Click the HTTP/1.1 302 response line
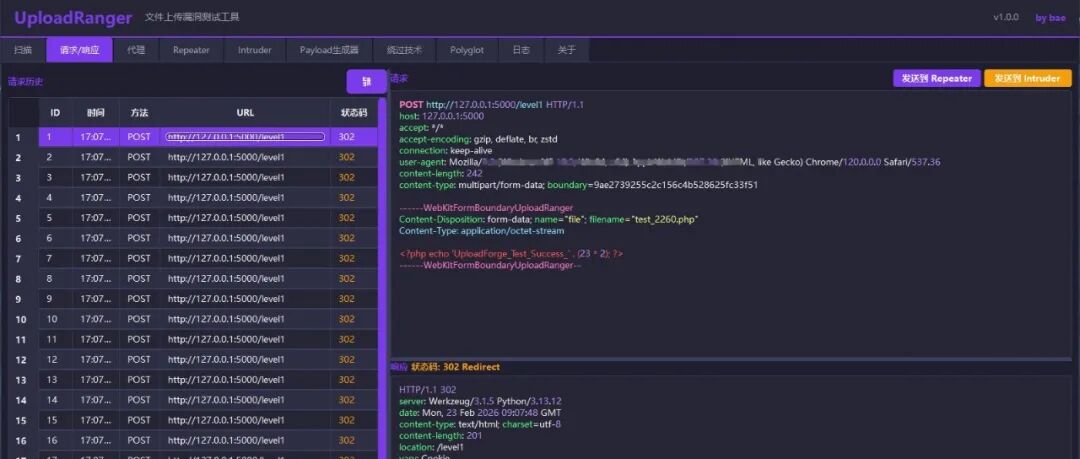The width and height of the screenshot is (1080, 459). tap(427, 390)
